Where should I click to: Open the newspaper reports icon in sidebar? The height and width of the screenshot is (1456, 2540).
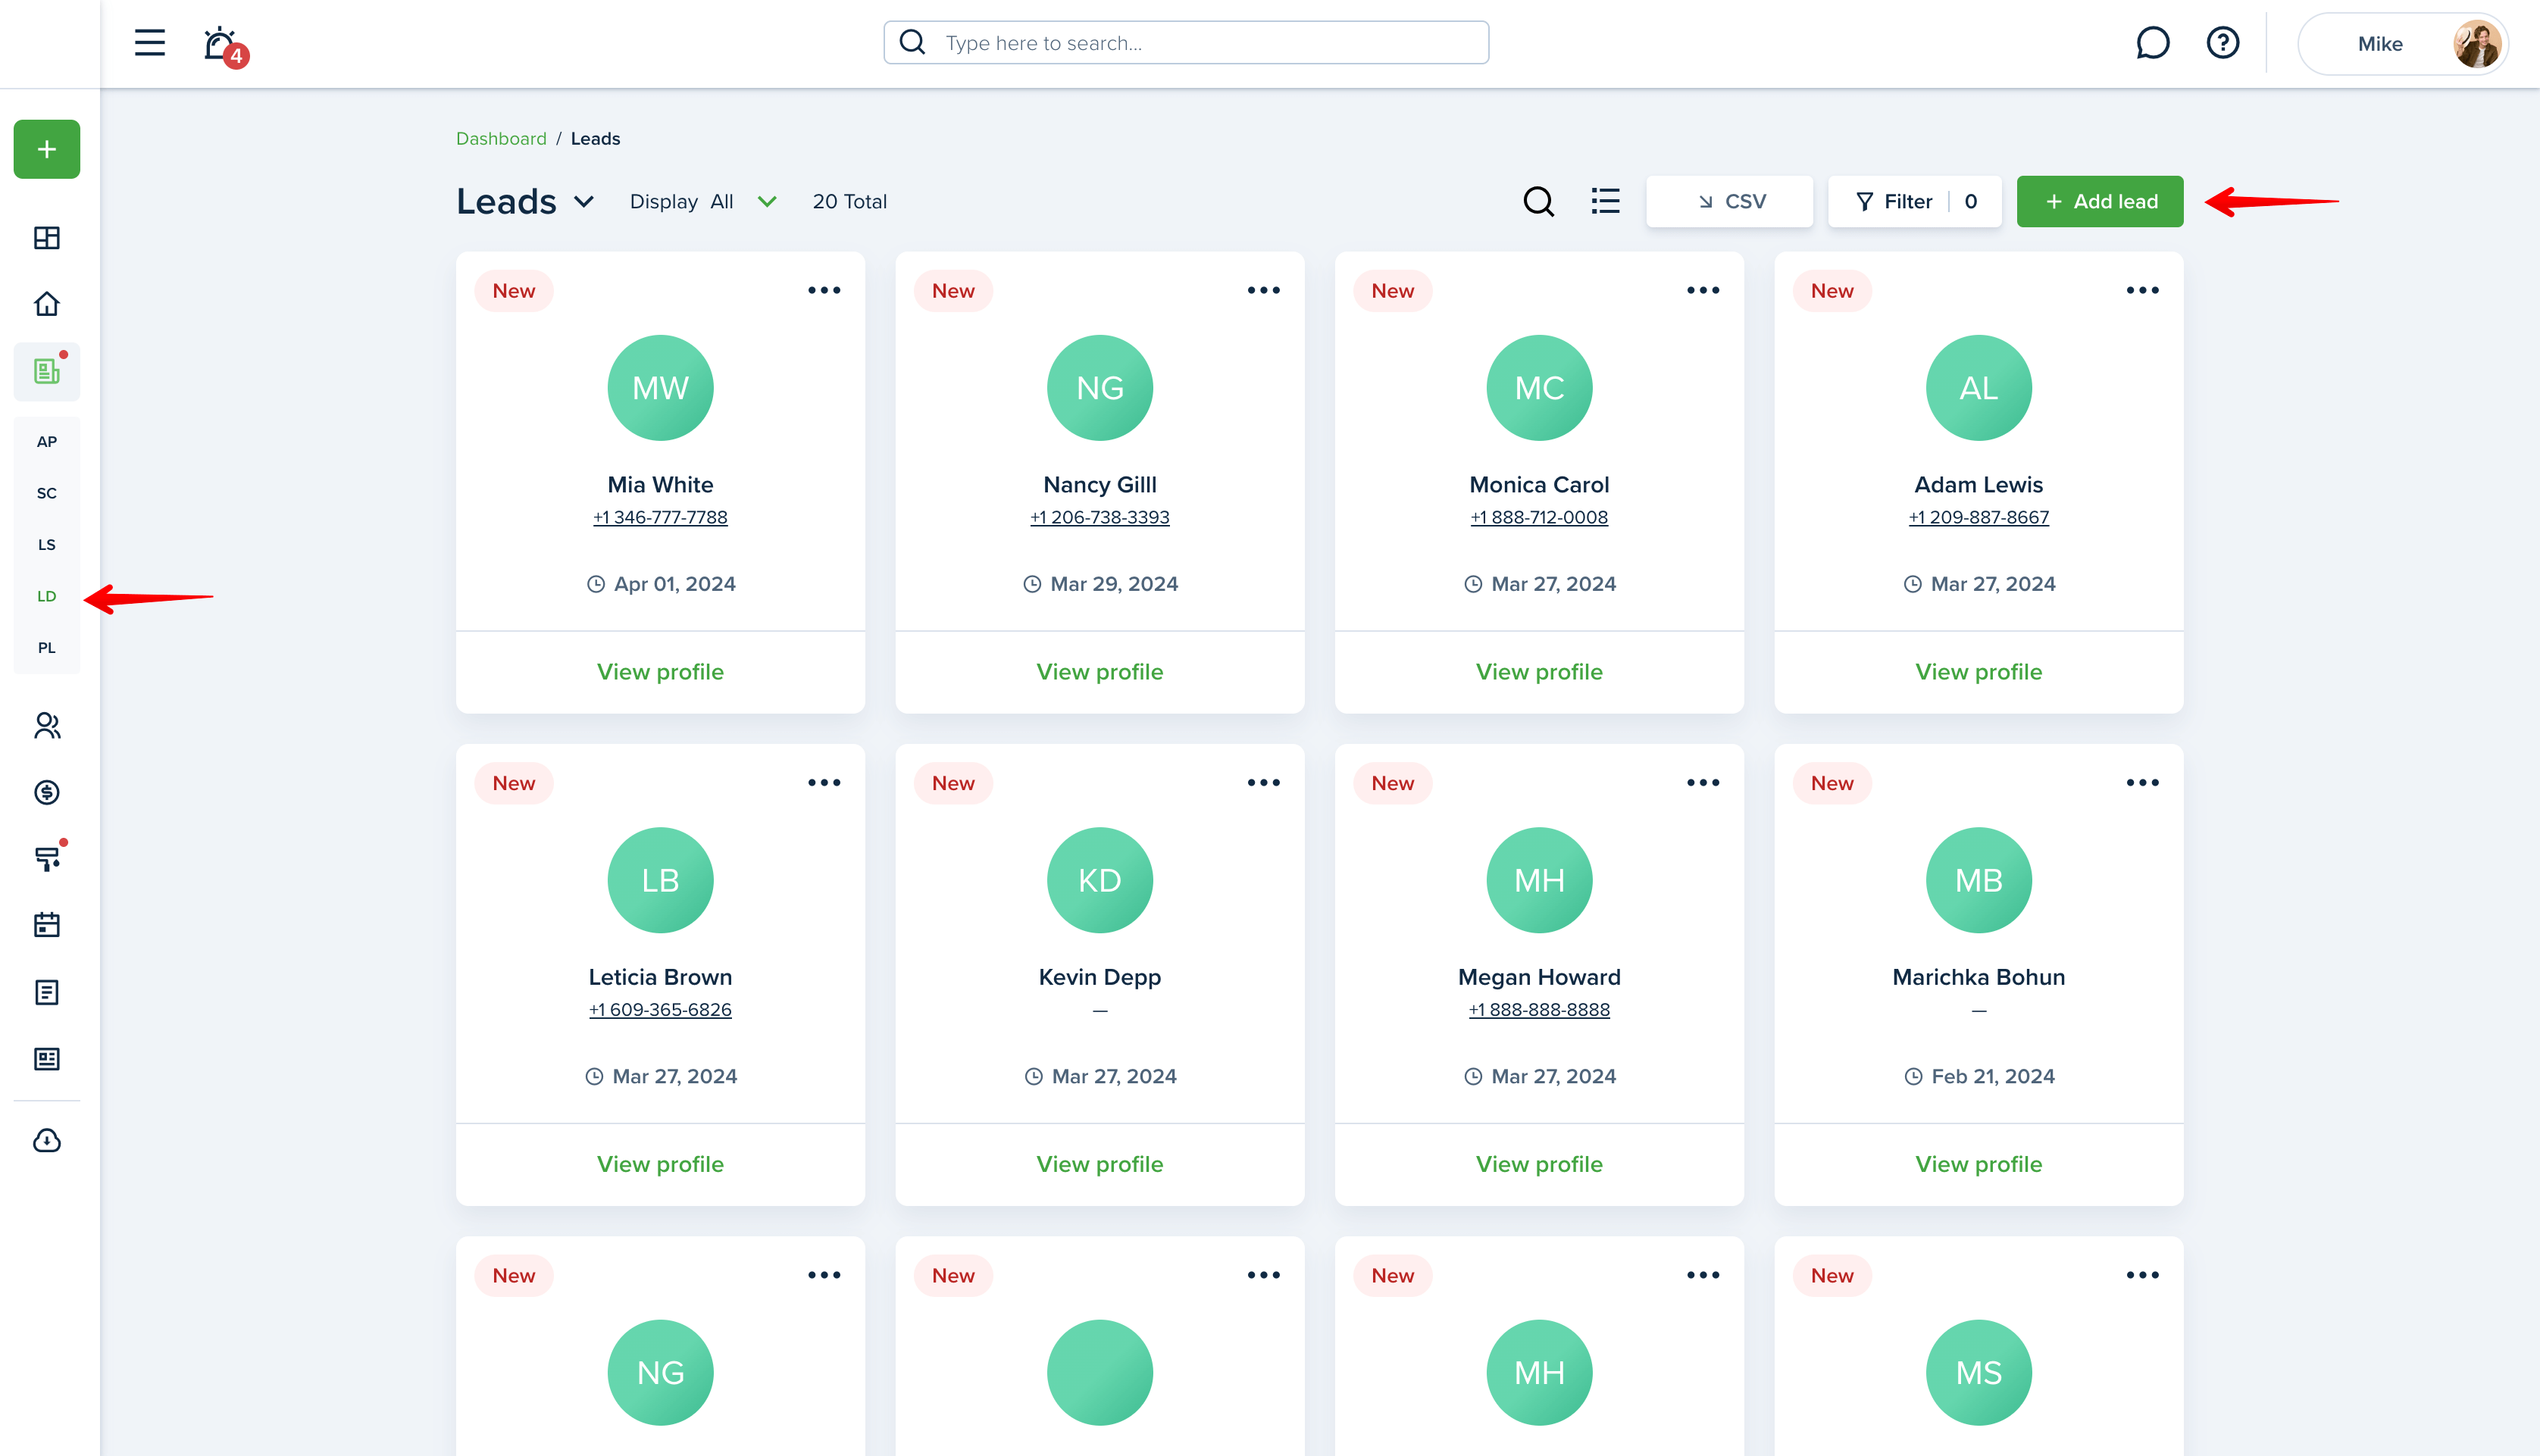tap(47, 1059)
